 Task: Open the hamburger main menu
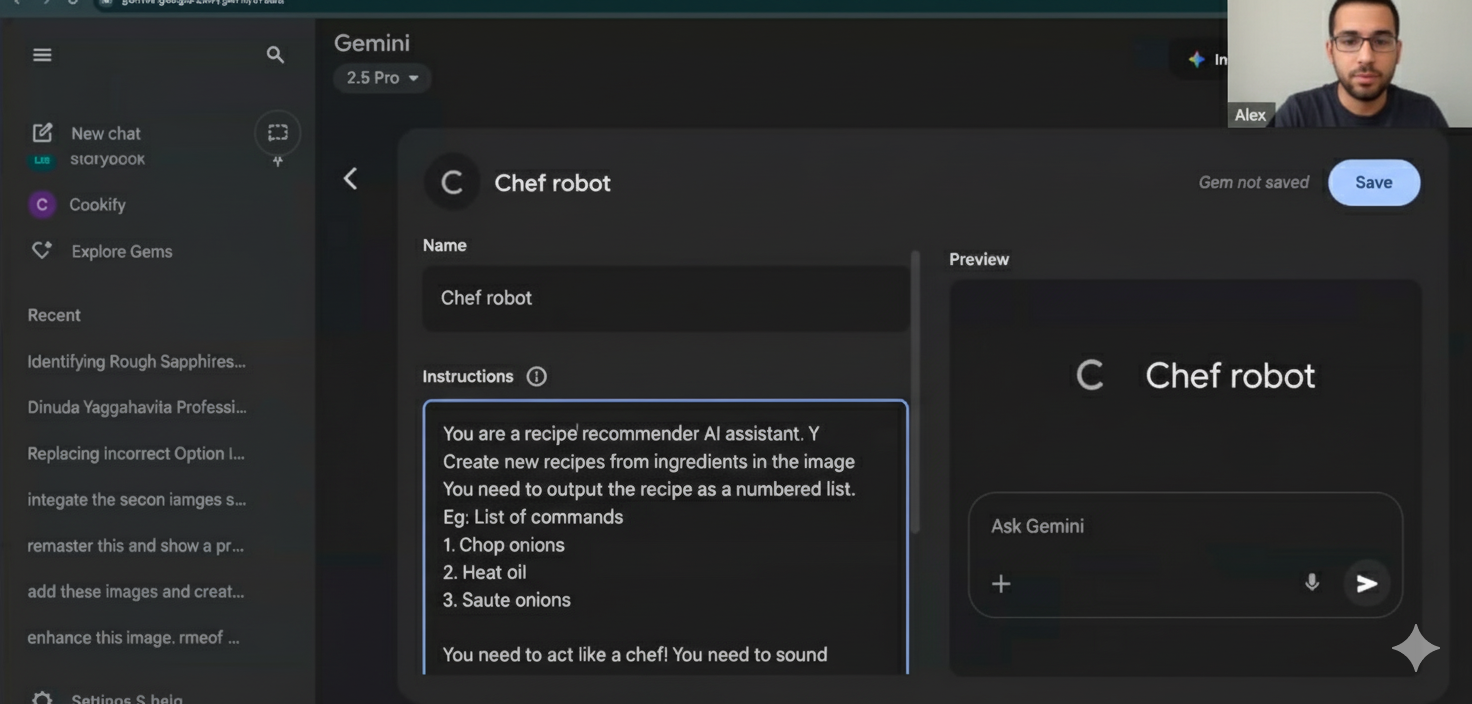pos(42,55)
